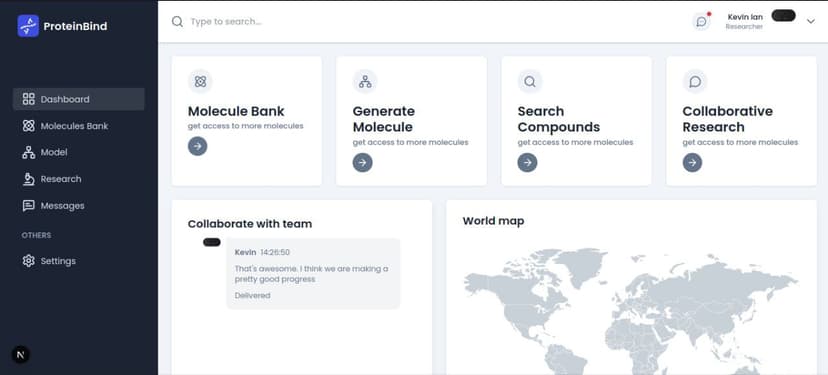Click the Research microscope icon
Screen dimensions: 828x375
coord(29,179)
